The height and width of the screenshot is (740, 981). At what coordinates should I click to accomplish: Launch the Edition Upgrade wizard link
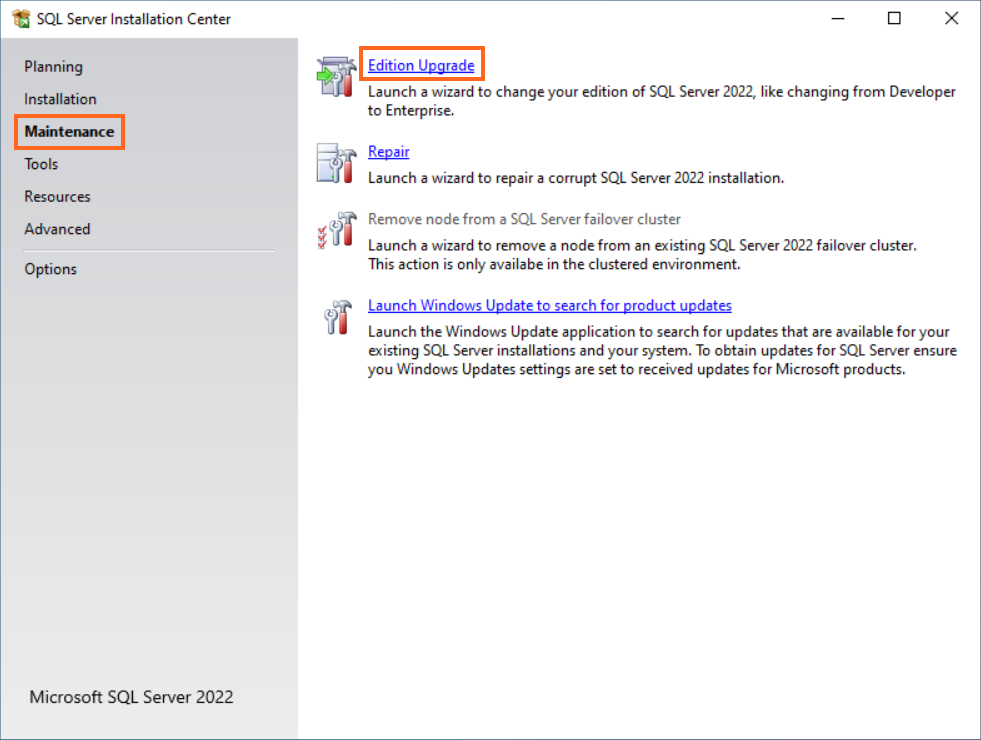[421, 65]
